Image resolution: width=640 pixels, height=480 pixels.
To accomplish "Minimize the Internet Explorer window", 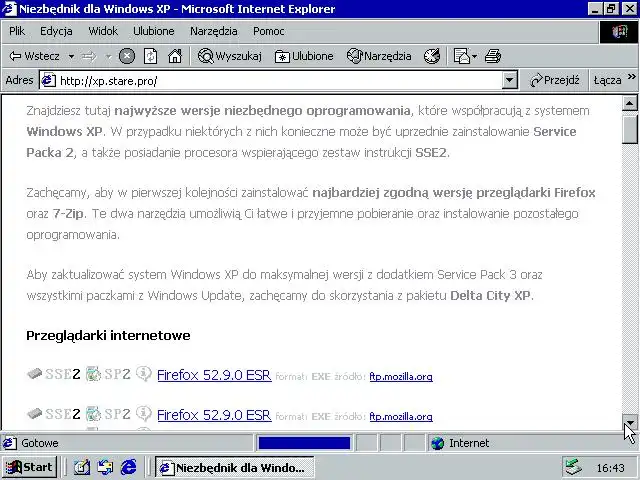I will 595,9.
